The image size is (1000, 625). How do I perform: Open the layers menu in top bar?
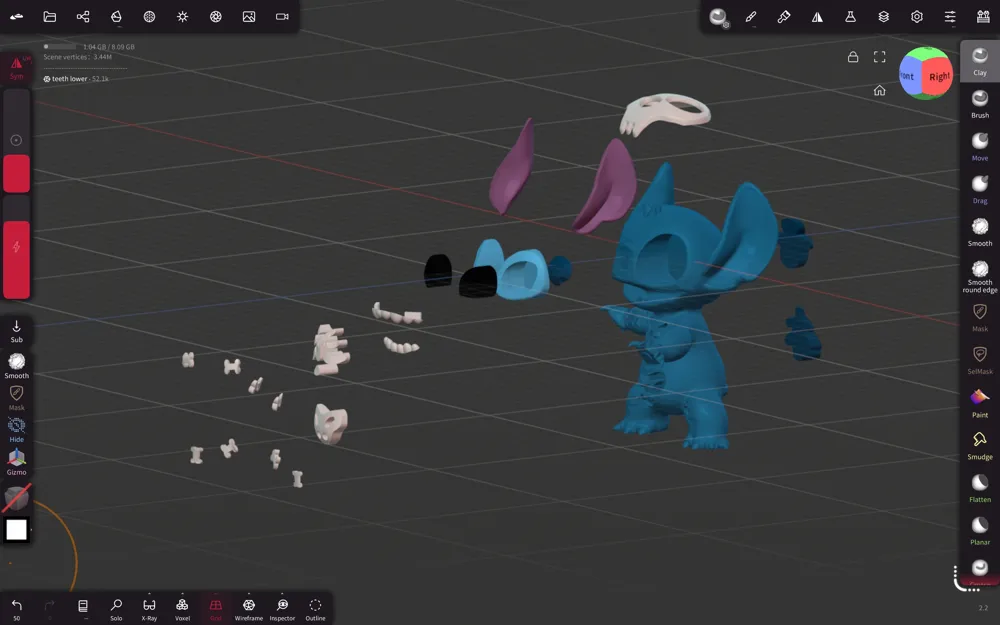(883, 17)
